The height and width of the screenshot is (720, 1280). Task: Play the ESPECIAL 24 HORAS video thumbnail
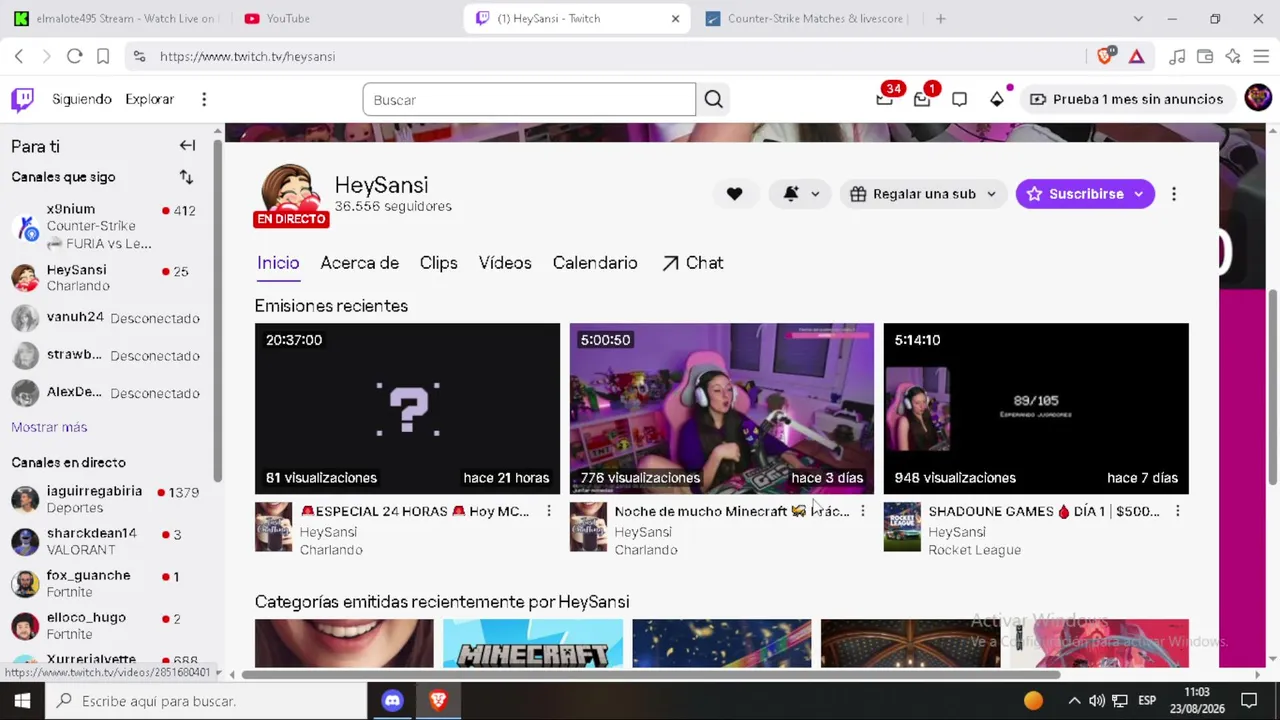[407, 408]
